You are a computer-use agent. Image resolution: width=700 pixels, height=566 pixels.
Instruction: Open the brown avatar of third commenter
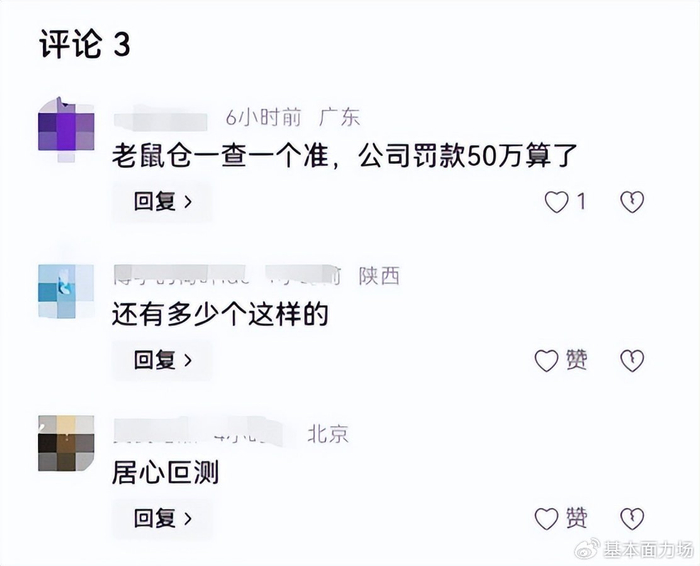(66, 443)
